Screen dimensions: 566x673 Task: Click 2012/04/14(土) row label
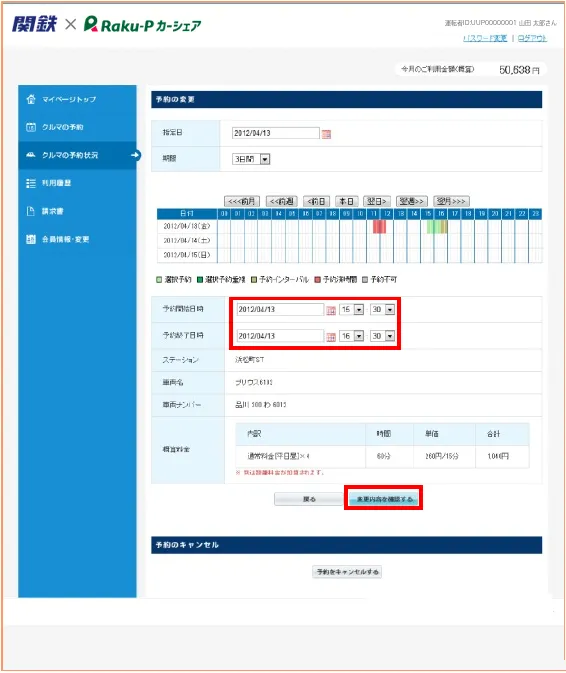click(187, 241)
